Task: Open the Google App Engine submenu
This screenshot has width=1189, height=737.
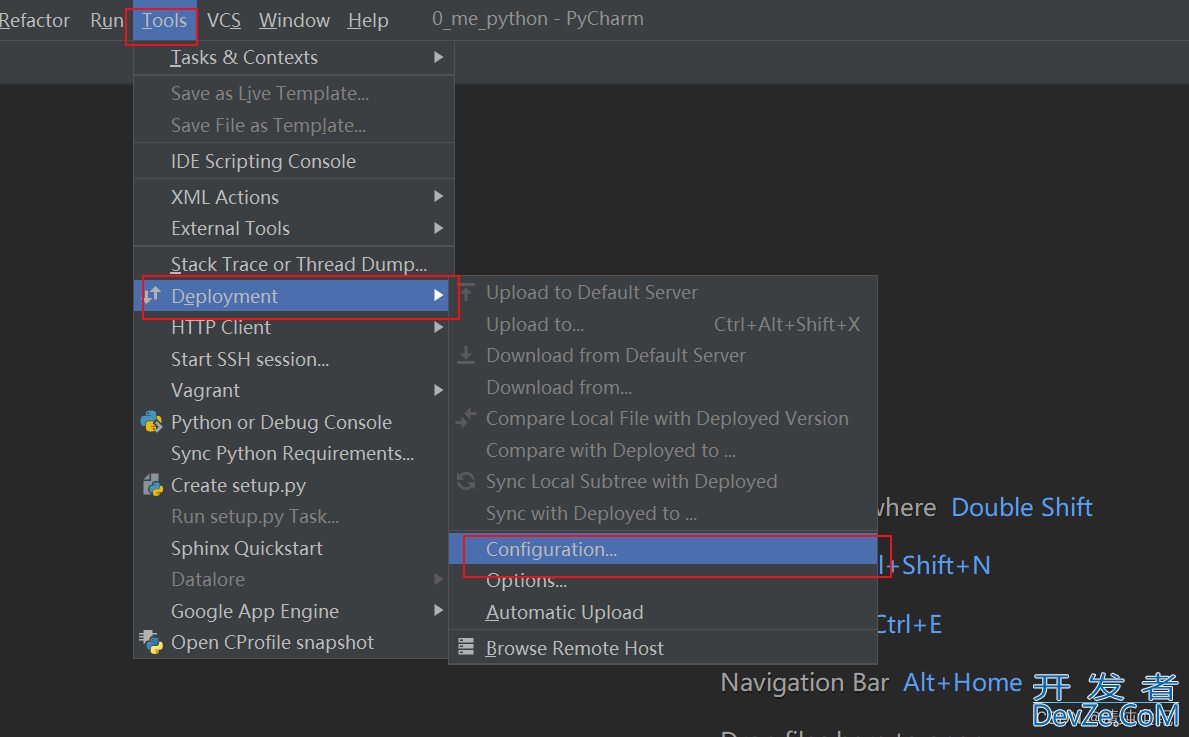Action: [293, 610]
